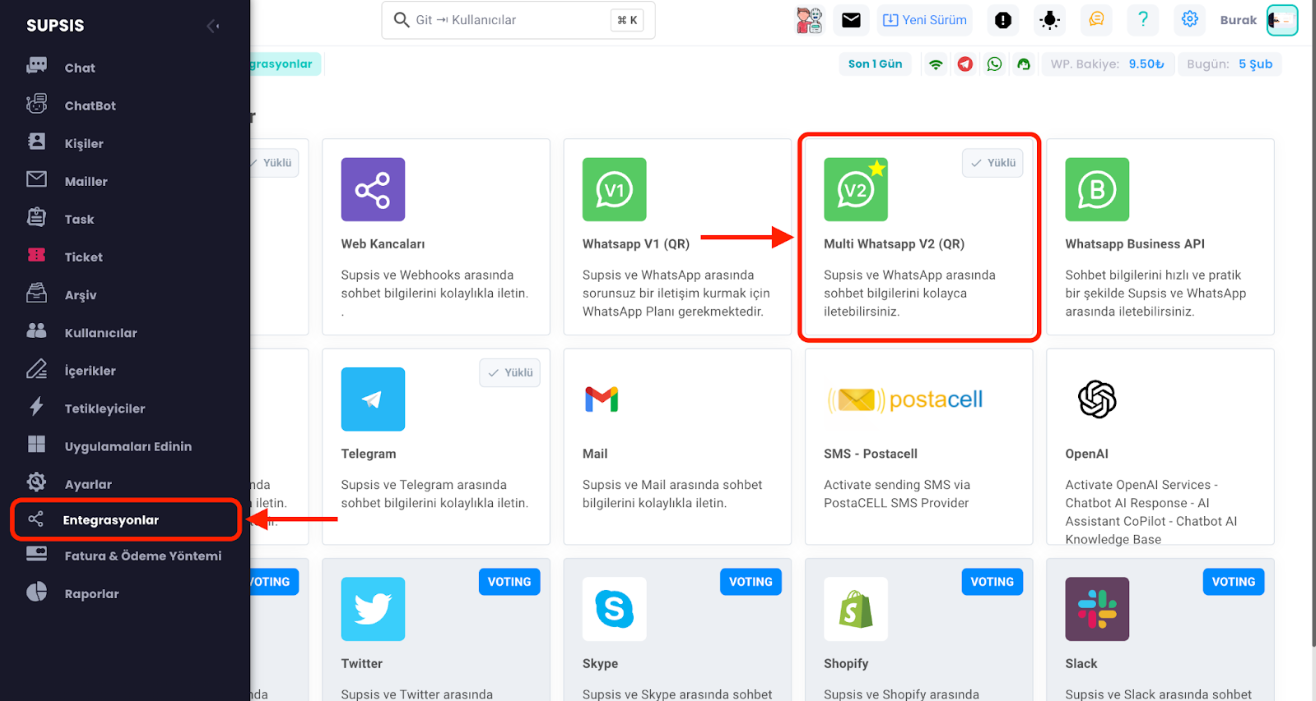Select Mailler in the sidebar
Image resolution: width=1316 pixels, height=701 pixels.
pos(86,182)
